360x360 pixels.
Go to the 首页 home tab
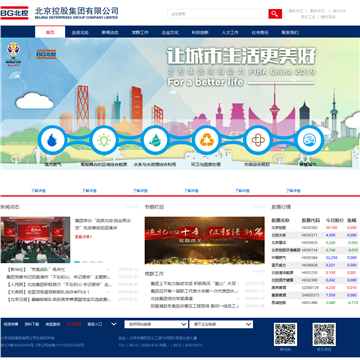pos(50,32)
